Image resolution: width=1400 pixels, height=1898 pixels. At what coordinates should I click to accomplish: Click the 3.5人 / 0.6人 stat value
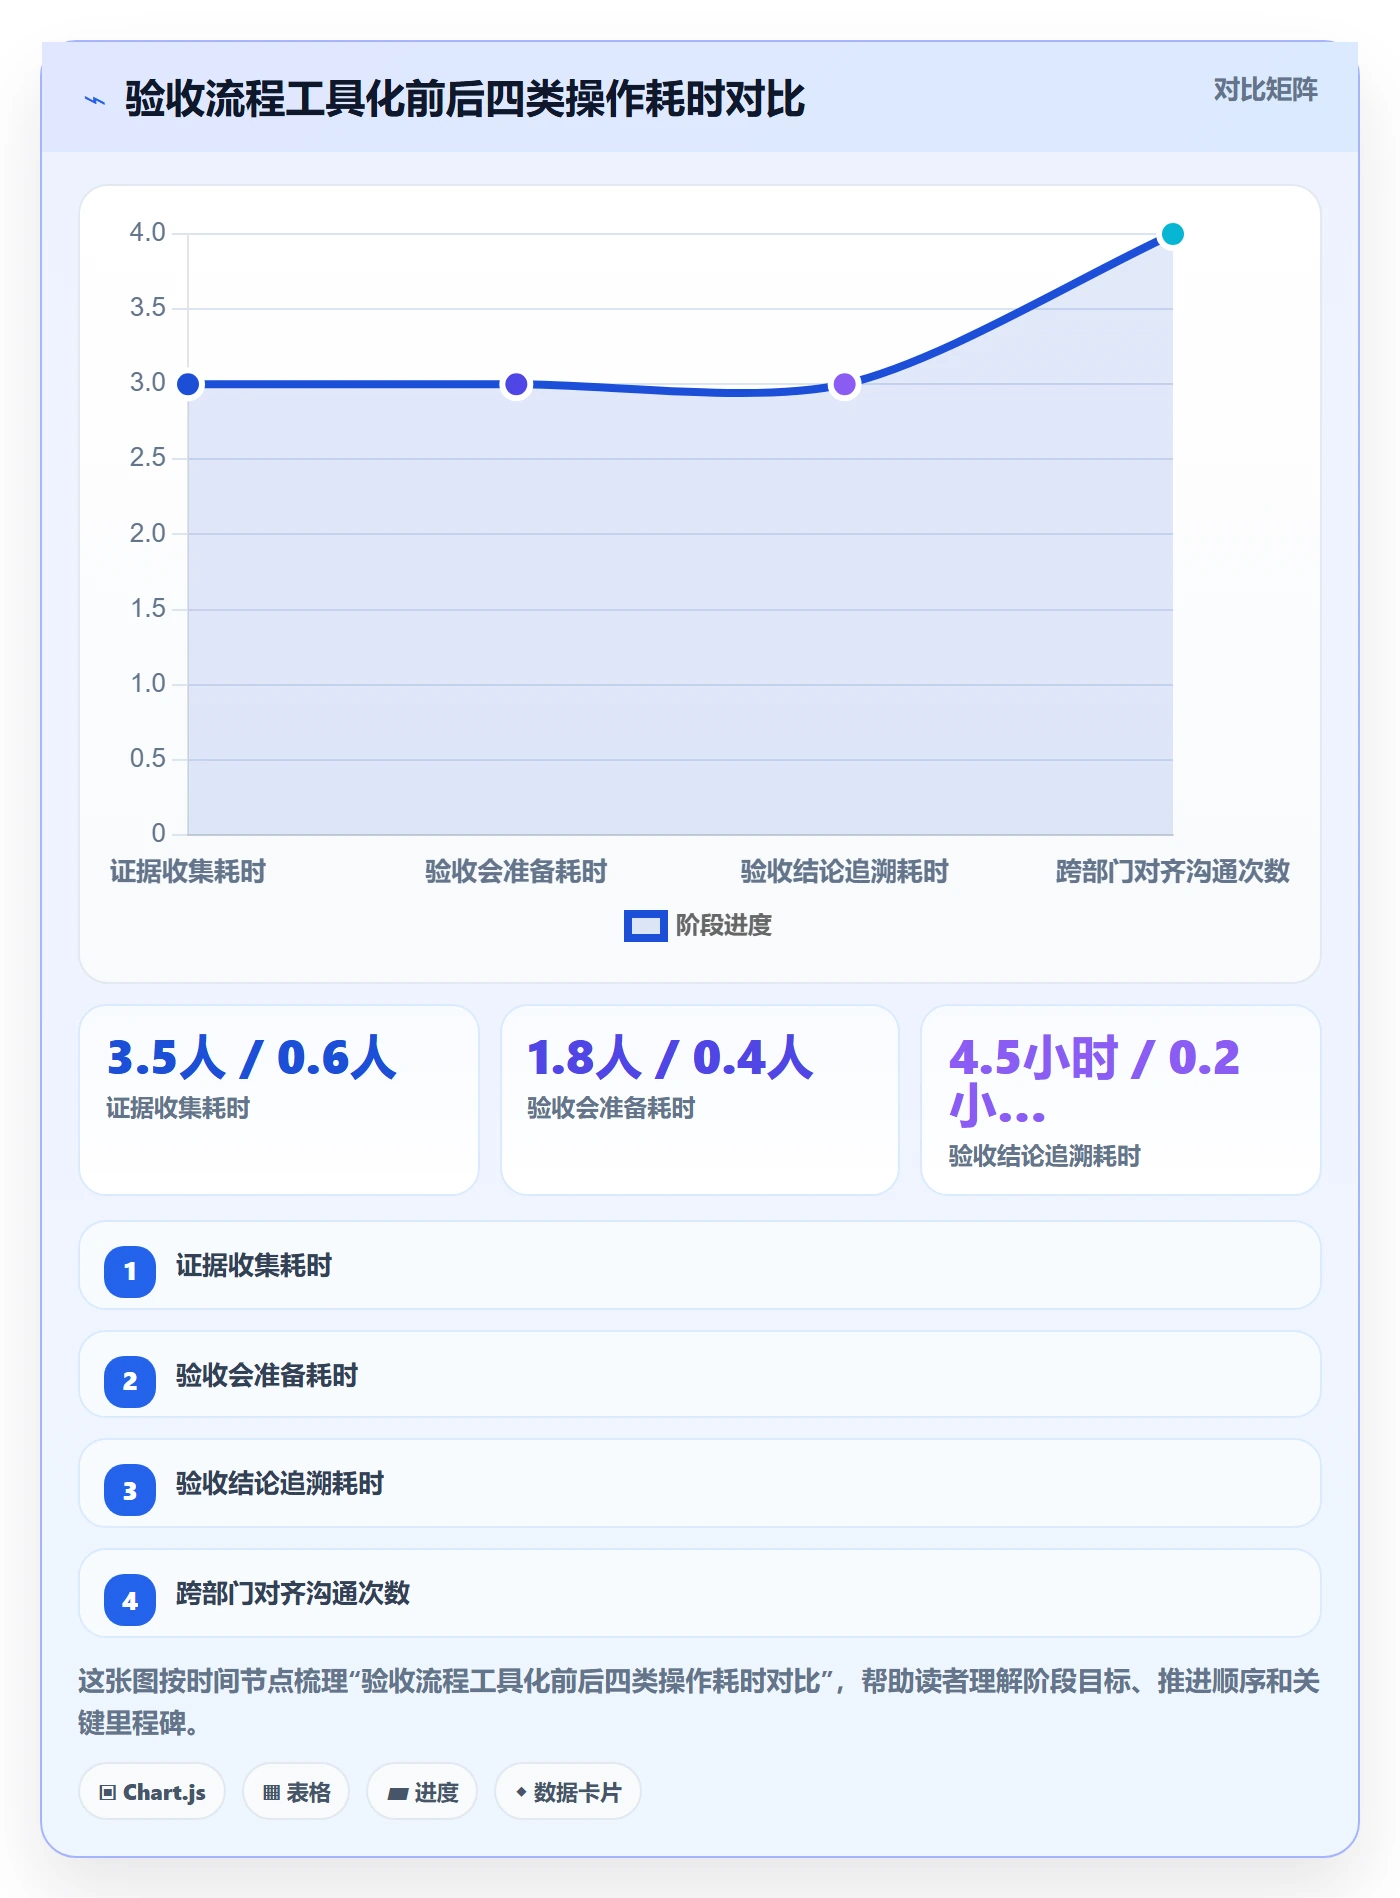[x=252, y=1058]
